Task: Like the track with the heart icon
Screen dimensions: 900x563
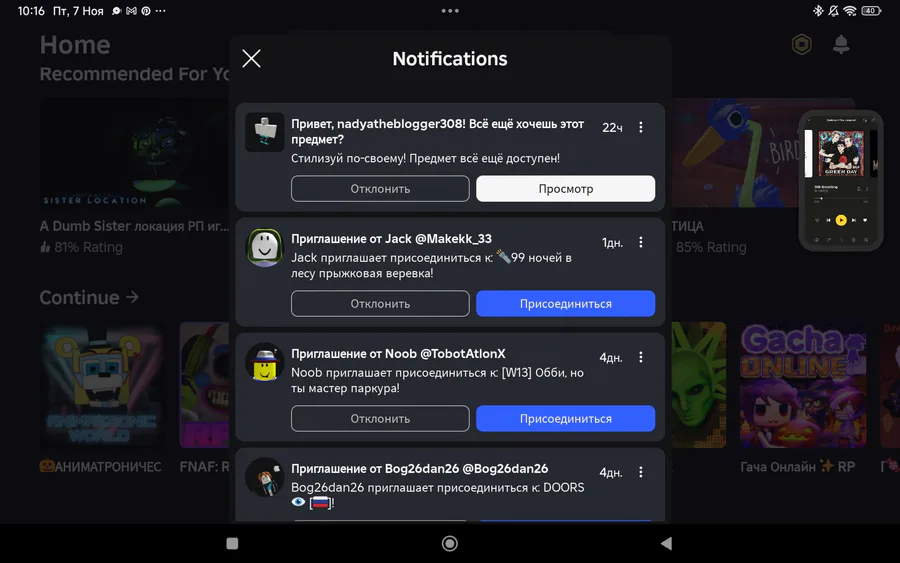Action: 865,220
